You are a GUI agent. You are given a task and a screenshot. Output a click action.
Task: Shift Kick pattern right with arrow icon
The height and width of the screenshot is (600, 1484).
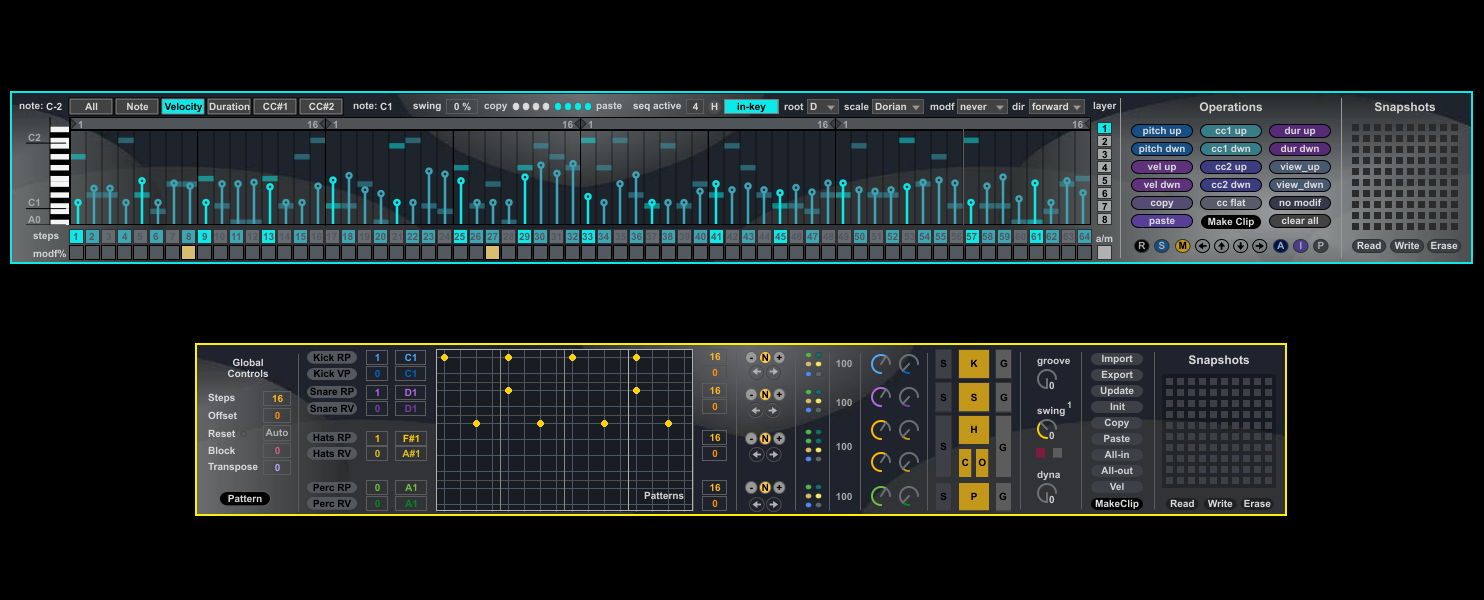point(773,372)
